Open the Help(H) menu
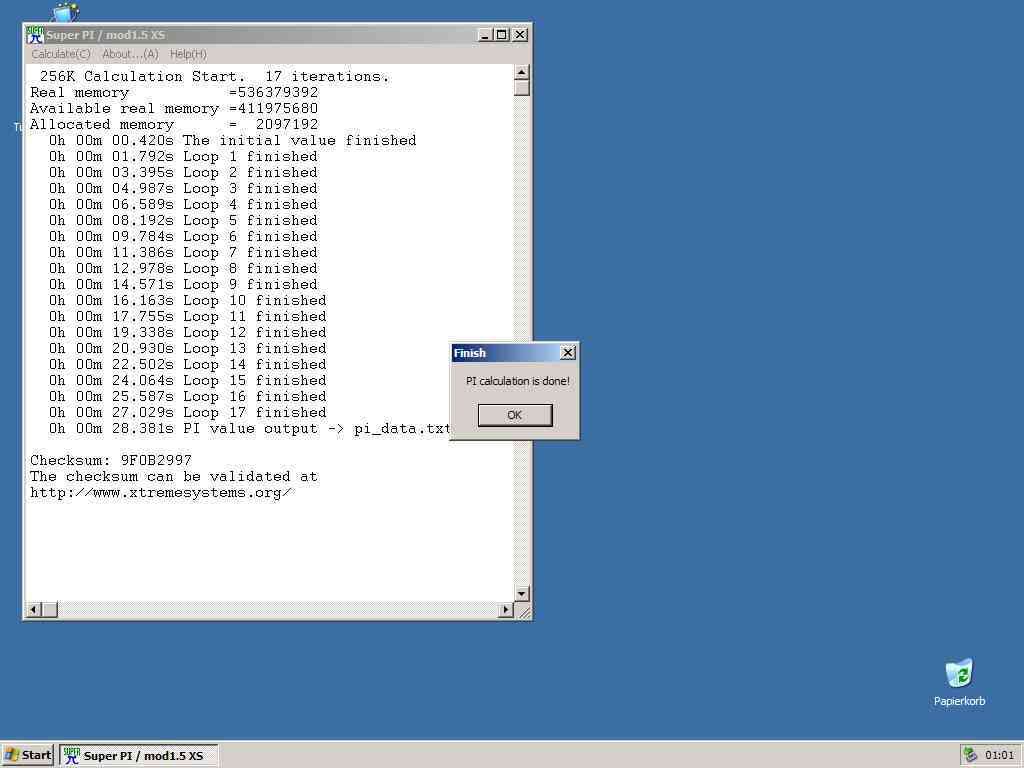 tap(188, 54)
